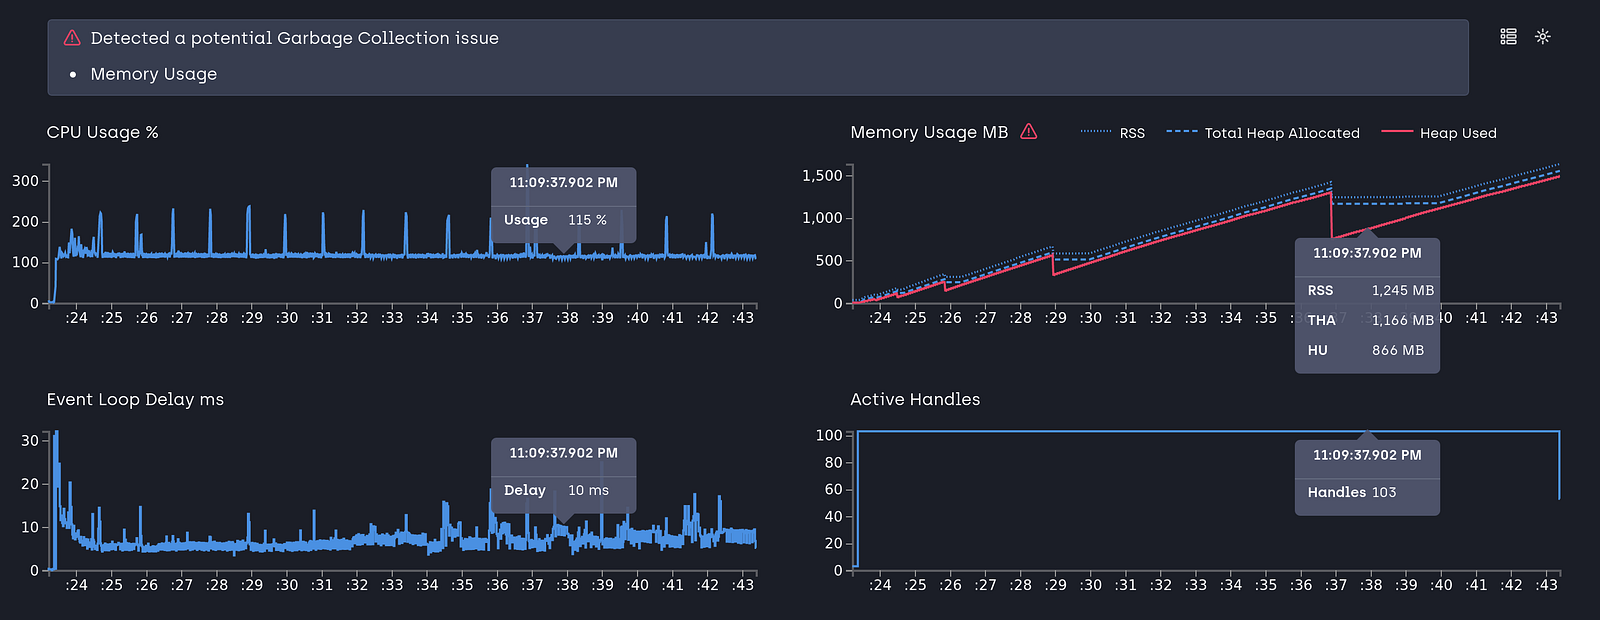The image size is (1600, 620).
Task: Click the RSS dotted line legend swatch
Action: (1096, 132)
